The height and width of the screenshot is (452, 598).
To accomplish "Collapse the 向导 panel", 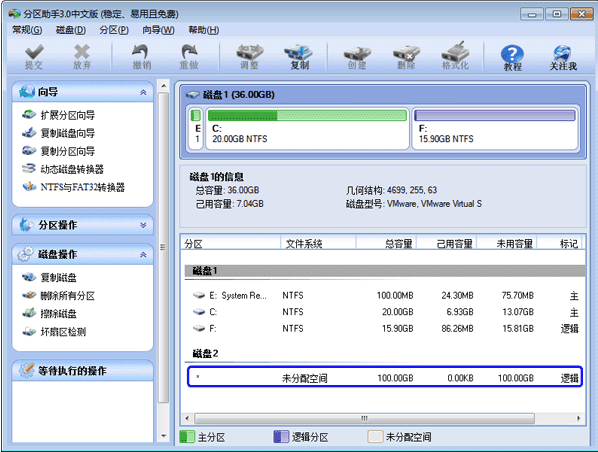I will click(143, 92).
